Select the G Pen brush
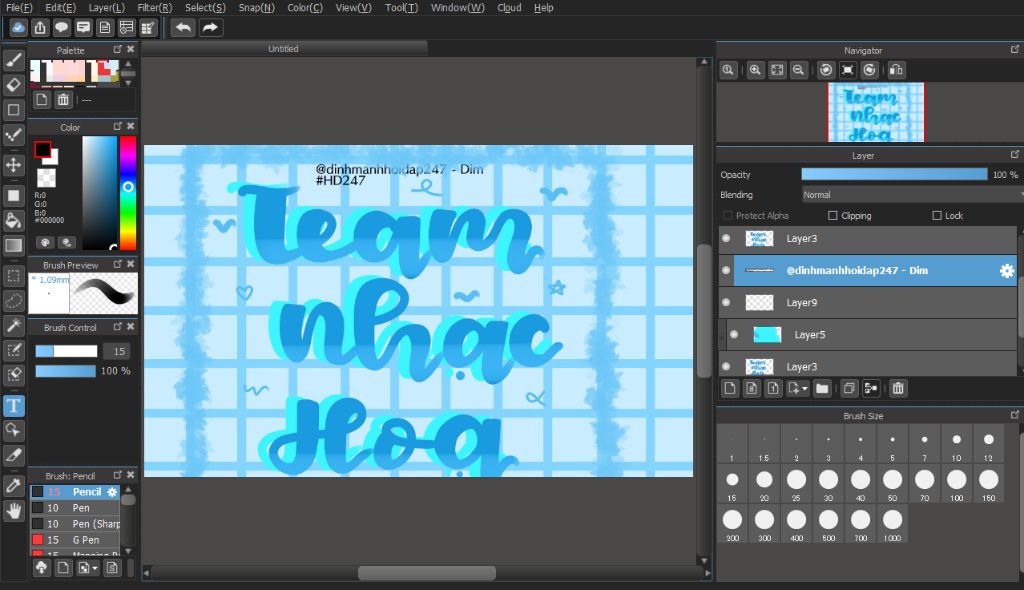Screen dimensions: 1024x590 click(x=75, y=540)
